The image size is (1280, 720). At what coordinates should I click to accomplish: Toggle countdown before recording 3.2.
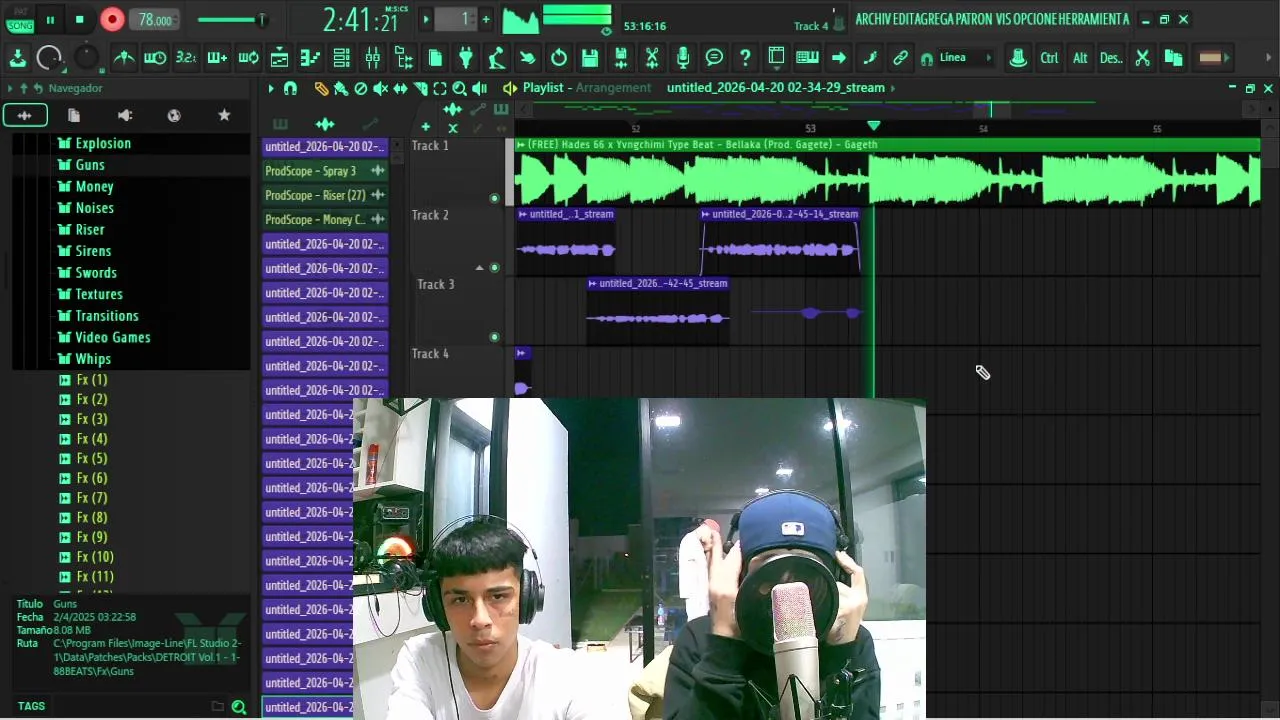(186, 58)
